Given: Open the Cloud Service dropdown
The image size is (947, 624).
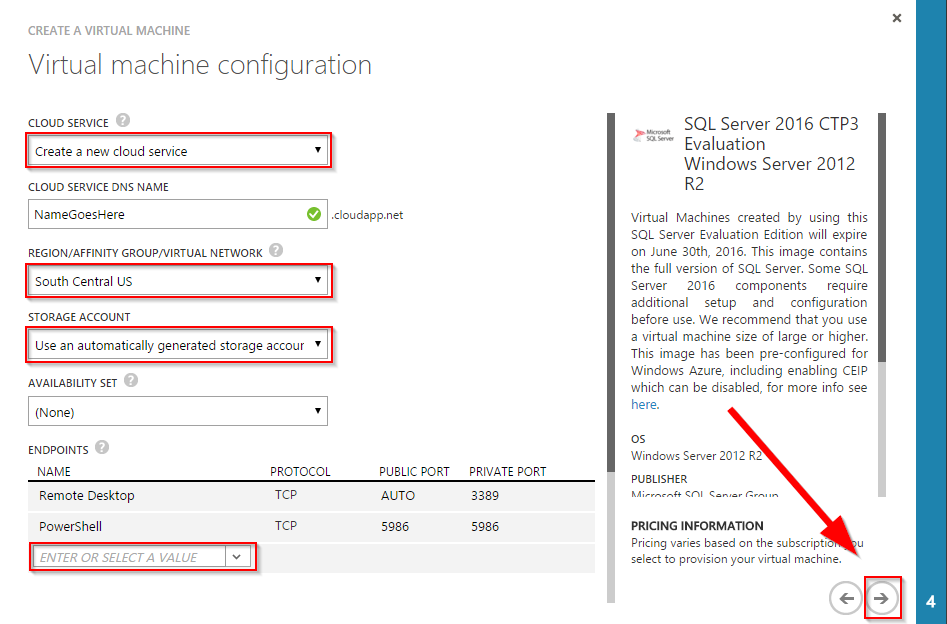Looking at the screenshot, I should point(178,151).
